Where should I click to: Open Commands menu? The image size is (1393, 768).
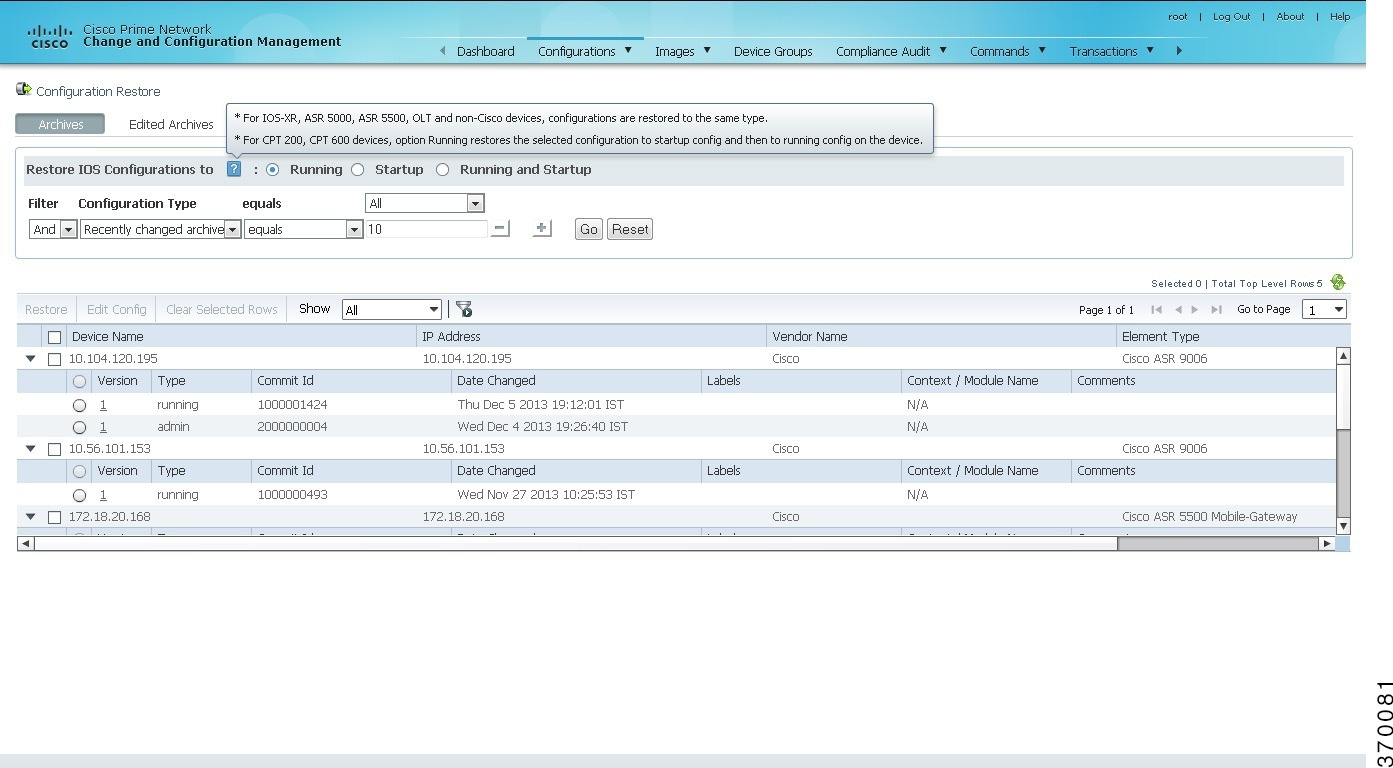pos(1008,51)
